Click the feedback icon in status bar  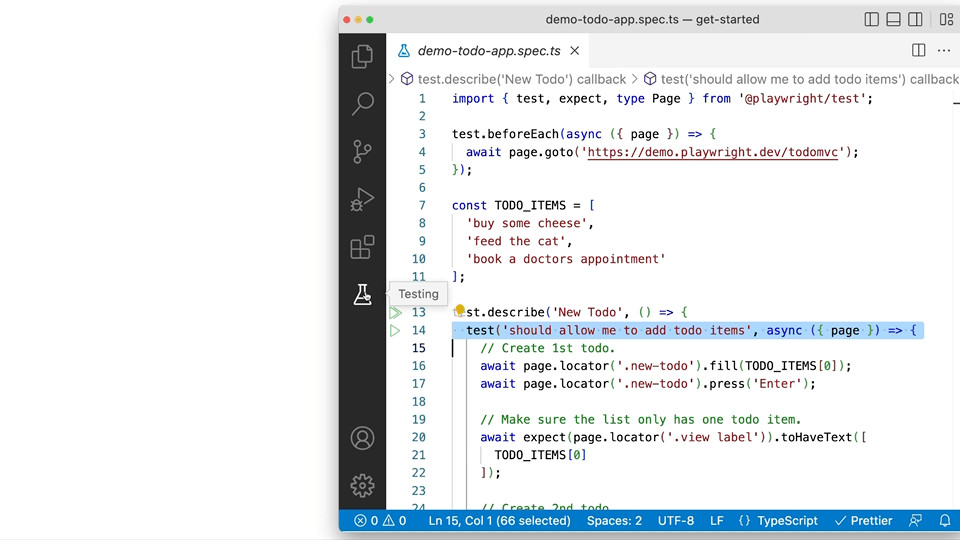pyautogui.click(x=915, y=521)
